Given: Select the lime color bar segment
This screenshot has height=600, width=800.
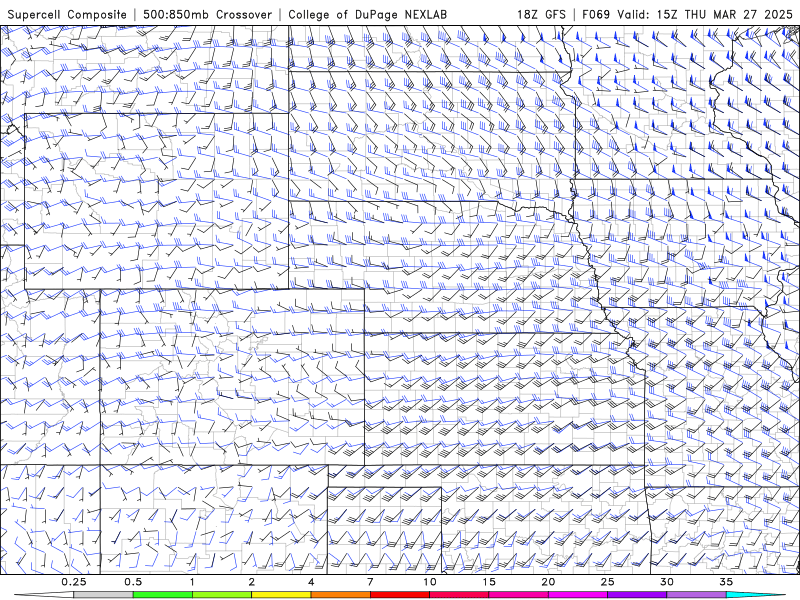Looking at the screenshot, I should 222,595.
